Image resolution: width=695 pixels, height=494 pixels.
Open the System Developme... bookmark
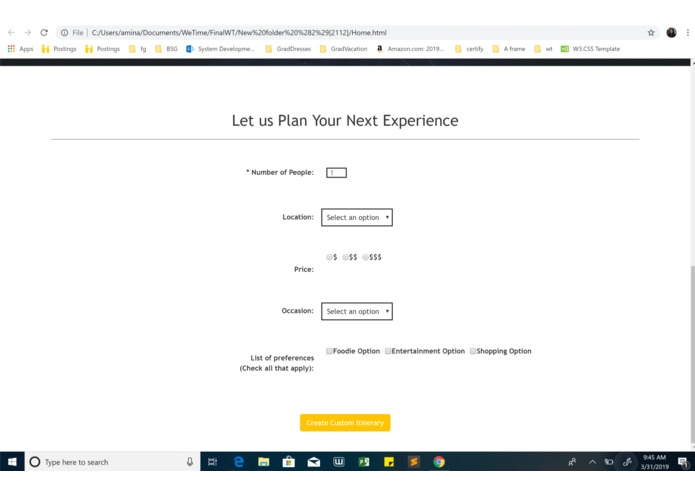pyautogui.click(x=221, y=49)
